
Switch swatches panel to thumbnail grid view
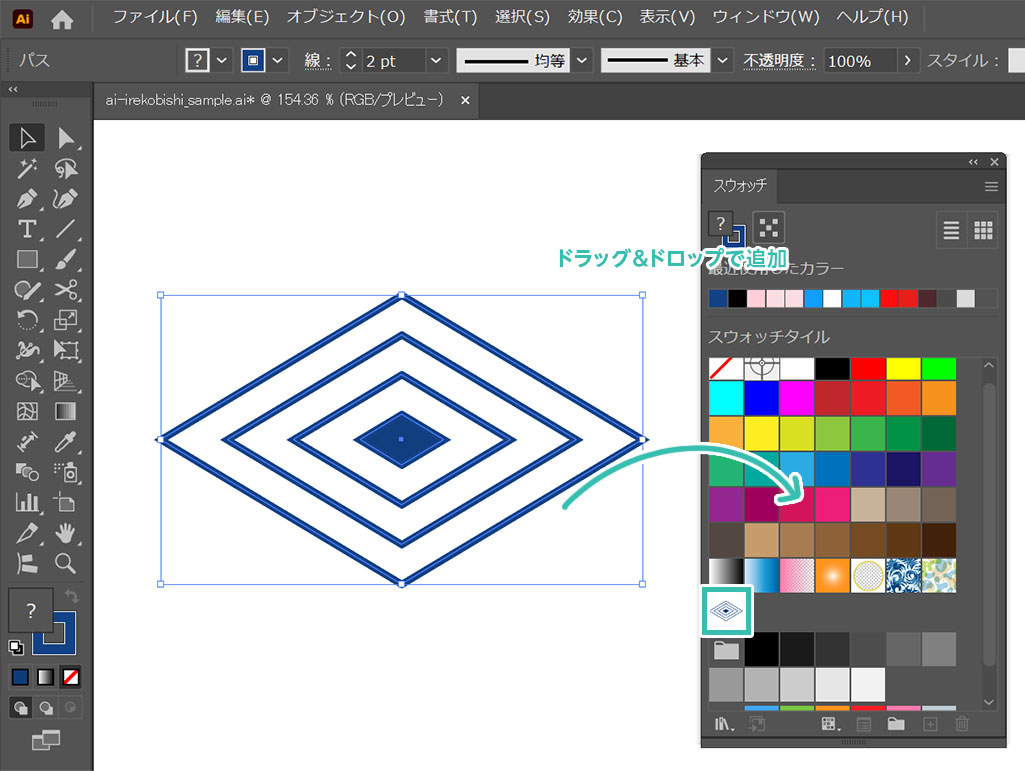point(983,231)
